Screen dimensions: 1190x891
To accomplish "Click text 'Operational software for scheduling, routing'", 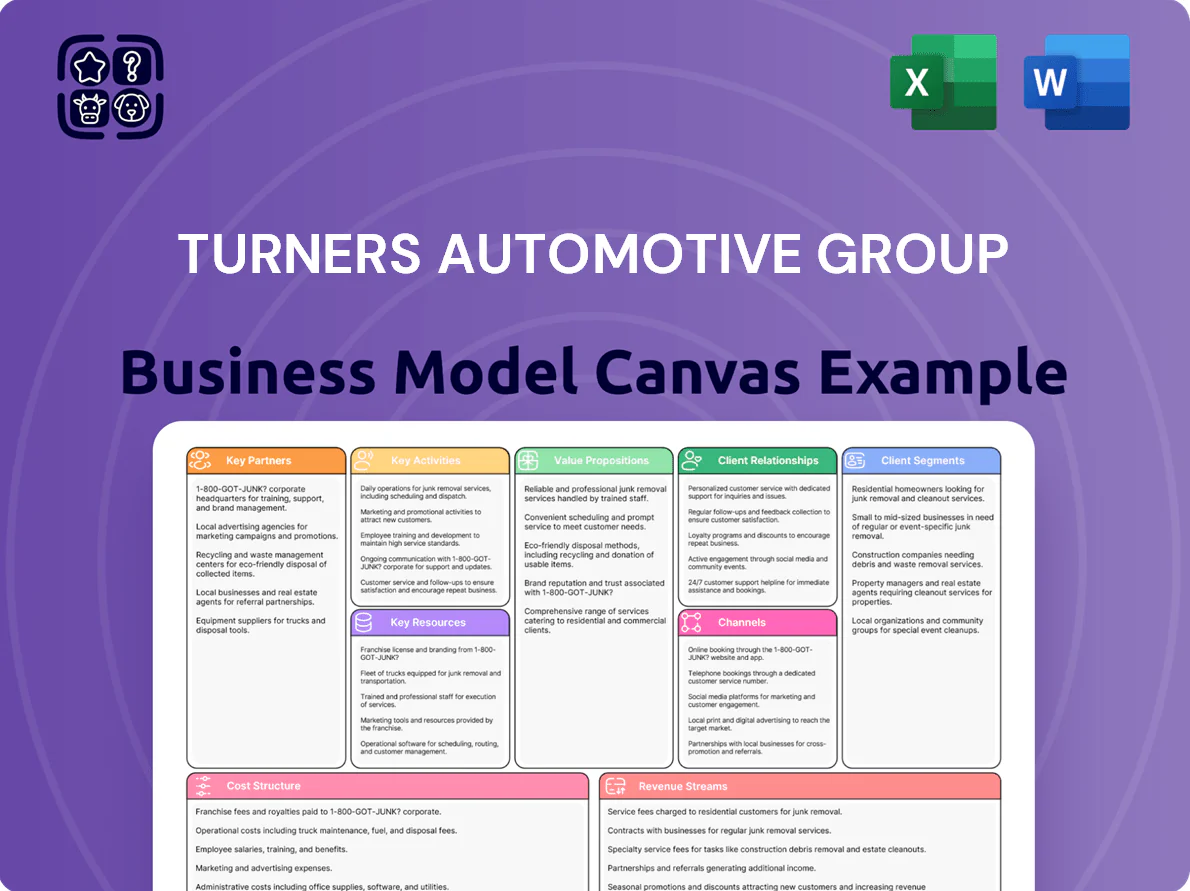I will (430, 748).
